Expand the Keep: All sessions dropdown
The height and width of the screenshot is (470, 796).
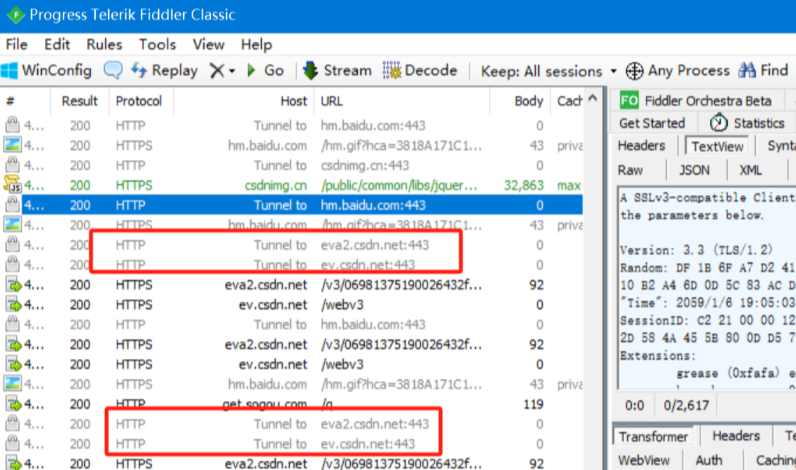click(x=548, y=71)
